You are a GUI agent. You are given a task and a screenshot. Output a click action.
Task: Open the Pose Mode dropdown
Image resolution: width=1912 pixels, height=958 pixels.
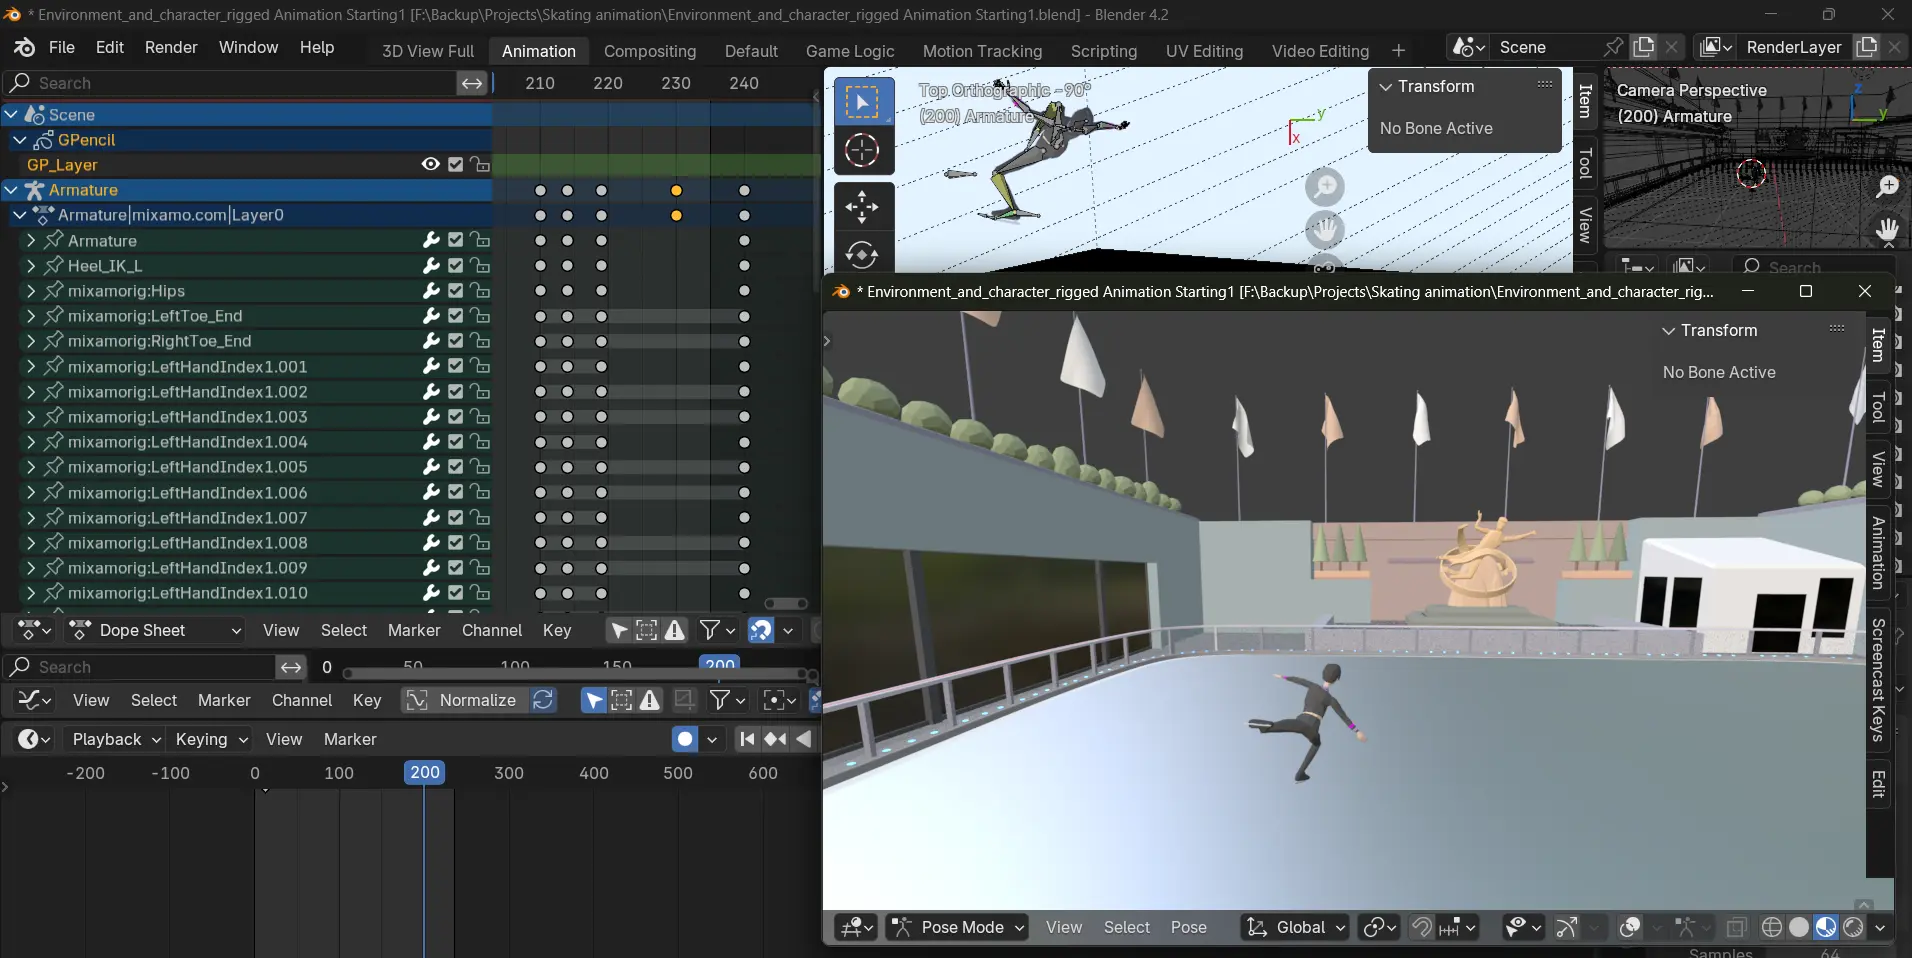pyautogui.click(x=958, y=927)
